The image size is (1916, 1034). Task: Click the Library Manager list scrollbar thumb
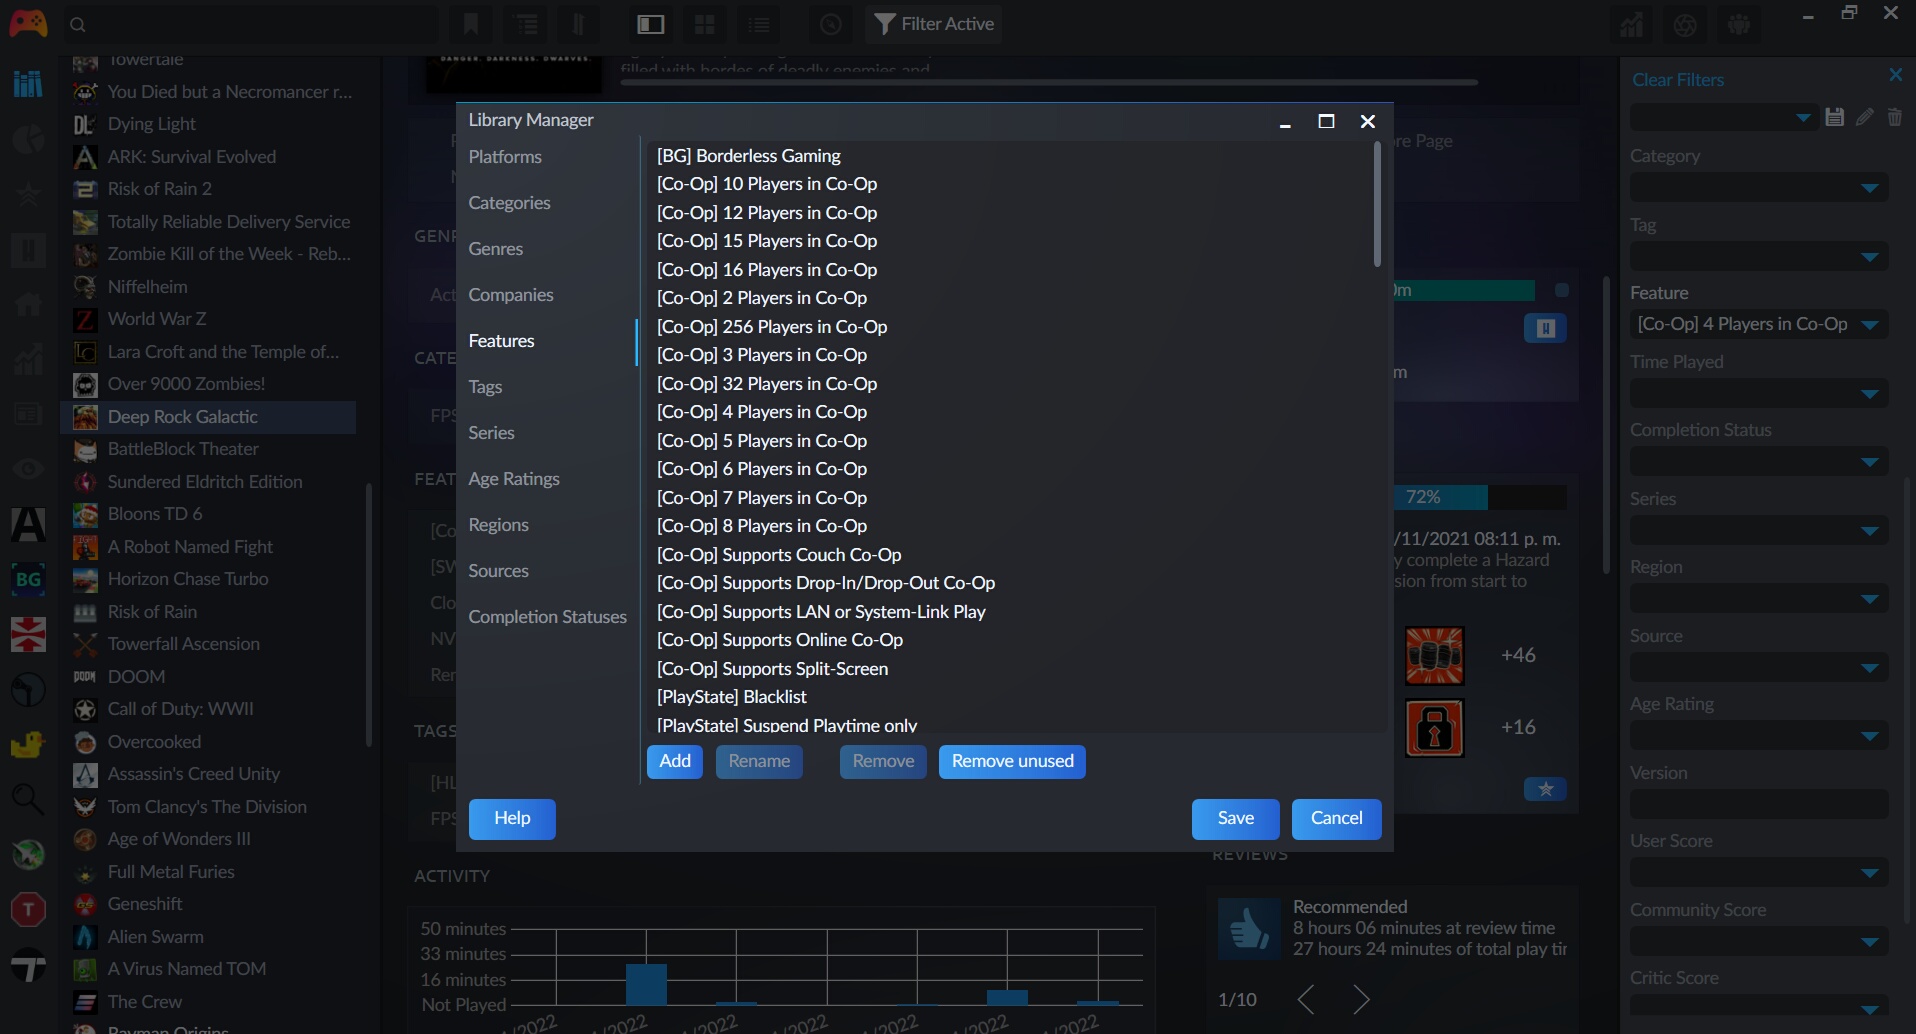[1377, 204]
